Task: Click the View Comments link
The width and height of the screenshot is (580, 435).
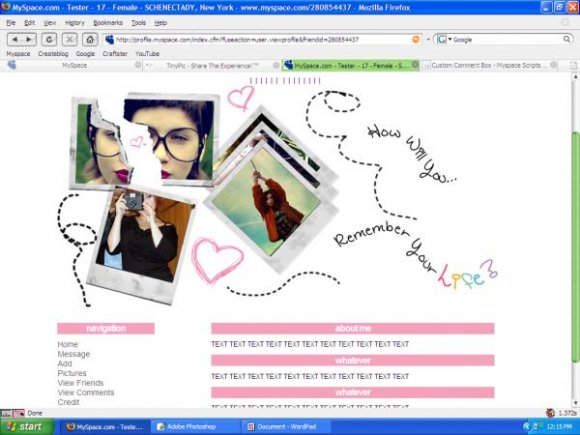Action: (86, 392)
